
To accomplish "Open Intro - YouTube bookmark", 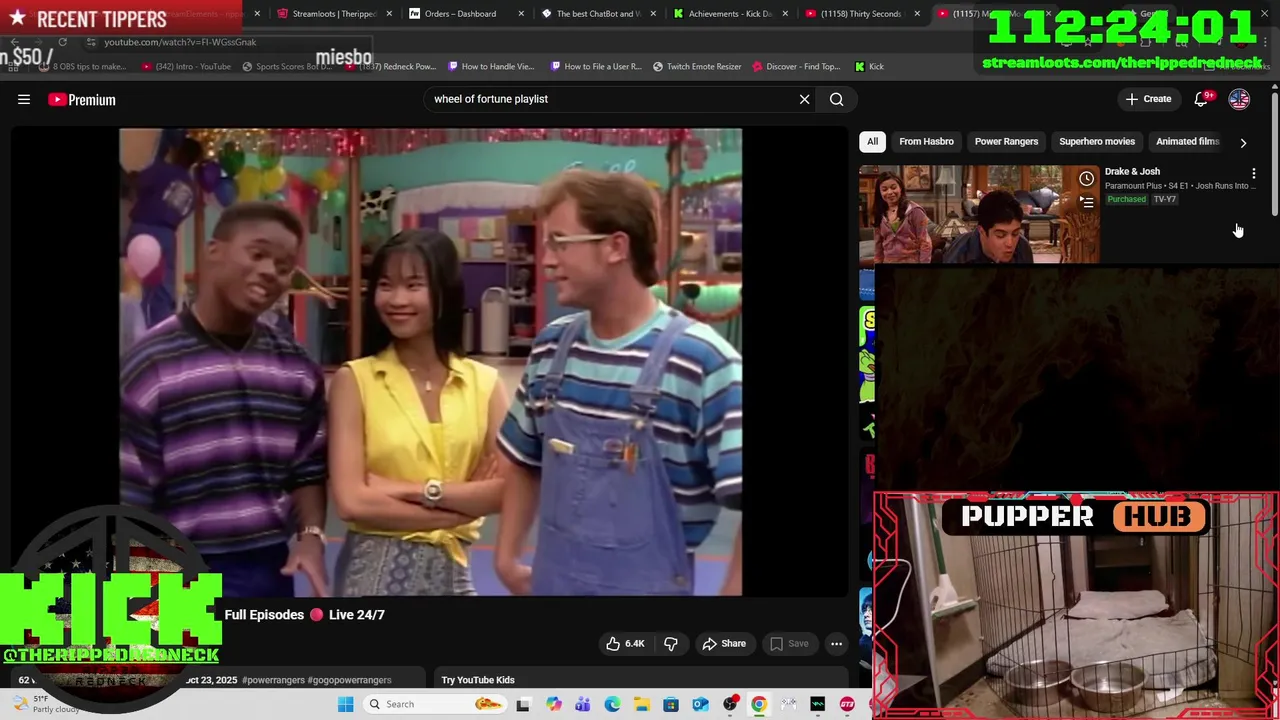I will (186, 67).
